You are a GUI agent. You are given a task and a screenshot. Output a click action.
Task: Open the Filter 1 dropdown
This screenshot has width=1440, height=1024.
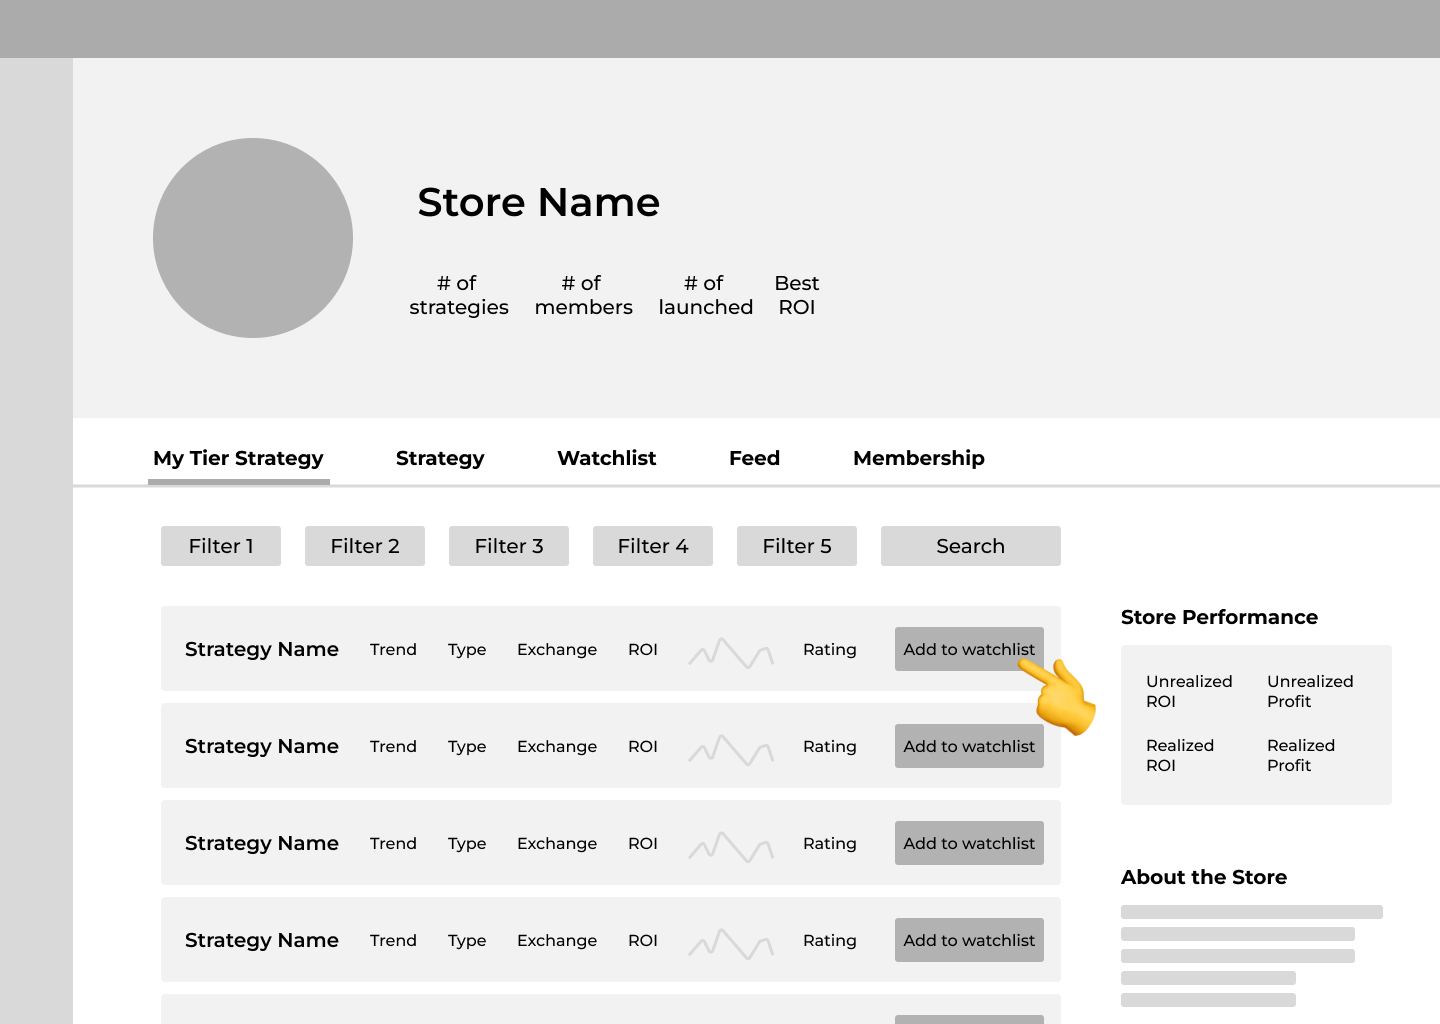(x=221, y=546)
